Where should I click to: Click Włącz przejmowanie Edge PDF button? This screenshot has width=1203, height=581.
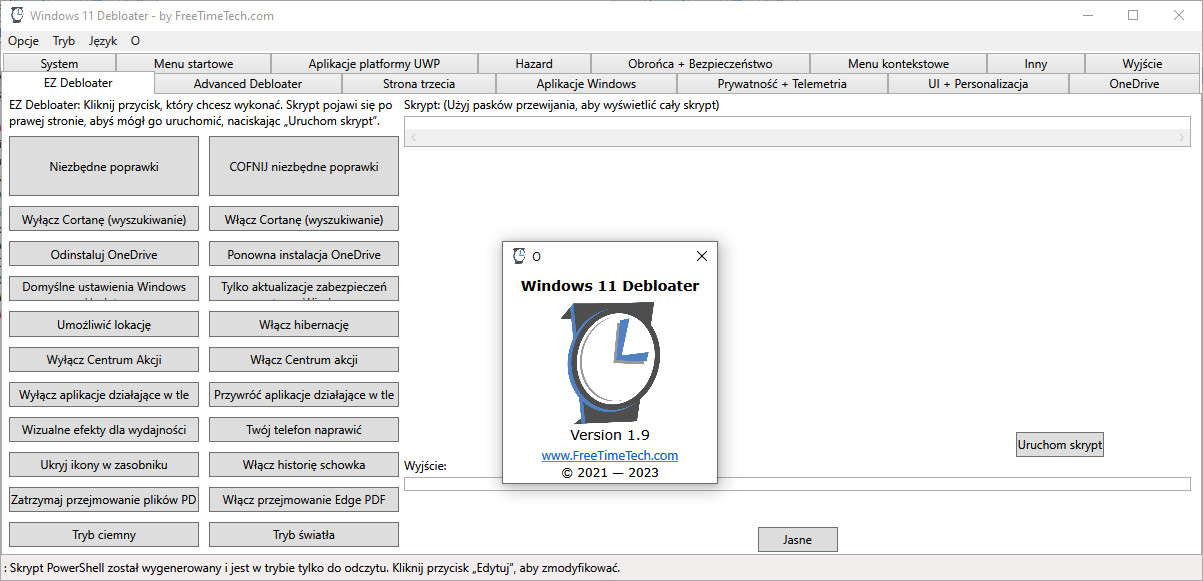[x=304, y=499]
